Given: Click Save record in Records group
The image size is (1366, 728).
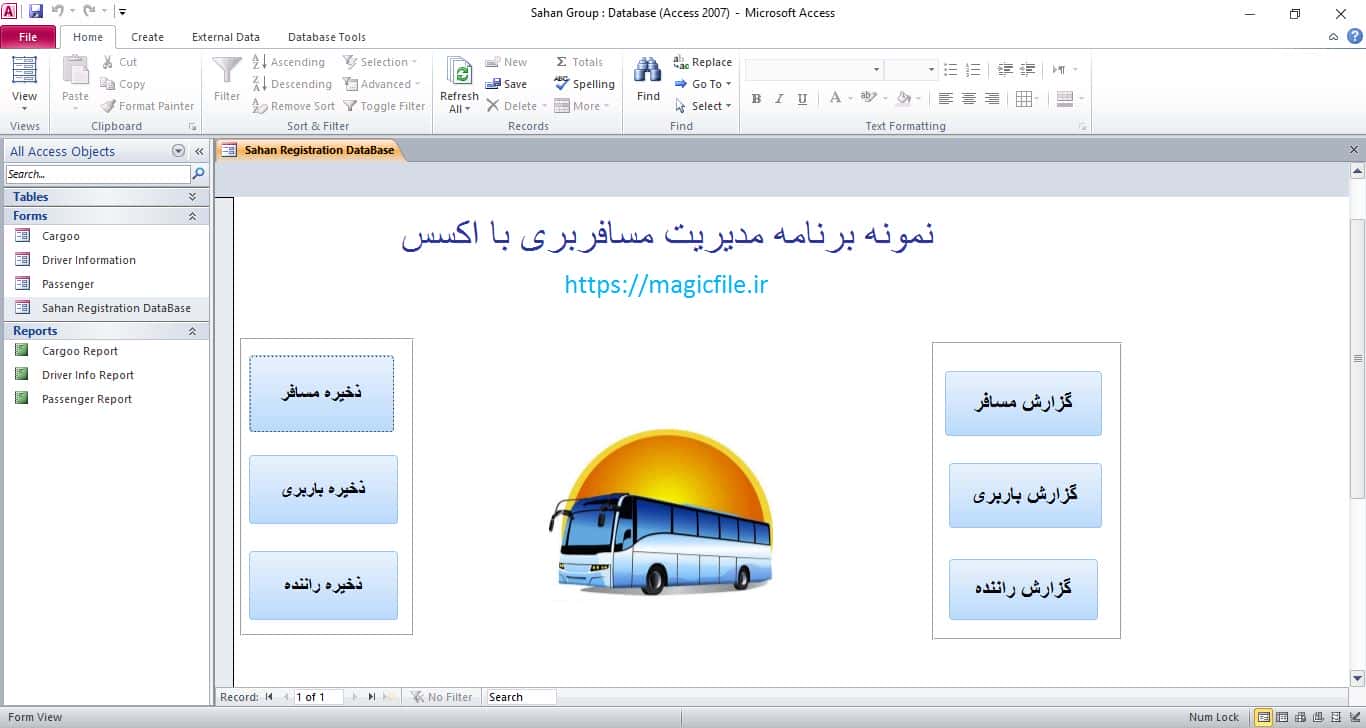Looking at the screenshot, I should pos(506,84).
